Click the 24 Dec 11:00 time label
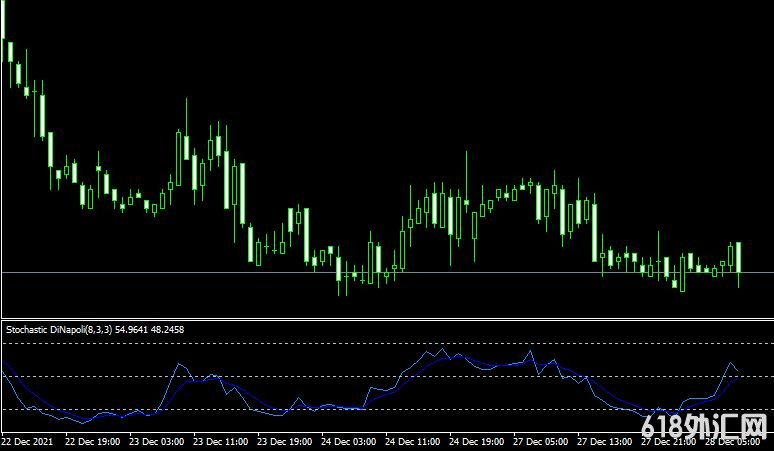 coord(413,441)
